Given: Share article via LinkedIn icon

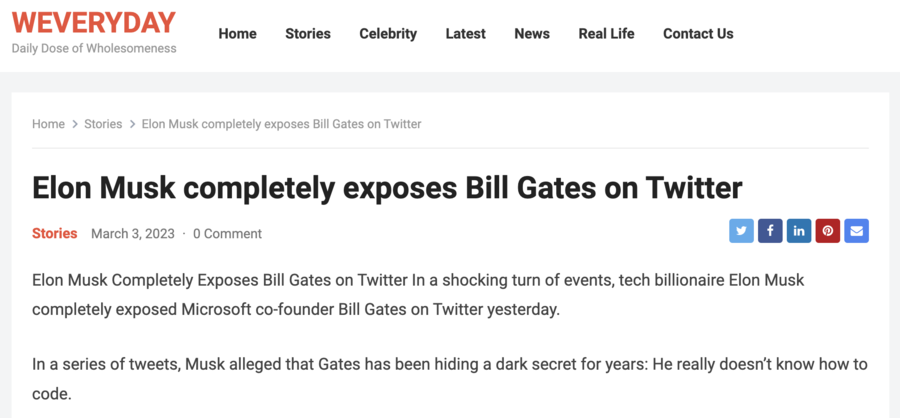Looking at the screenshot, I should 798,231.
